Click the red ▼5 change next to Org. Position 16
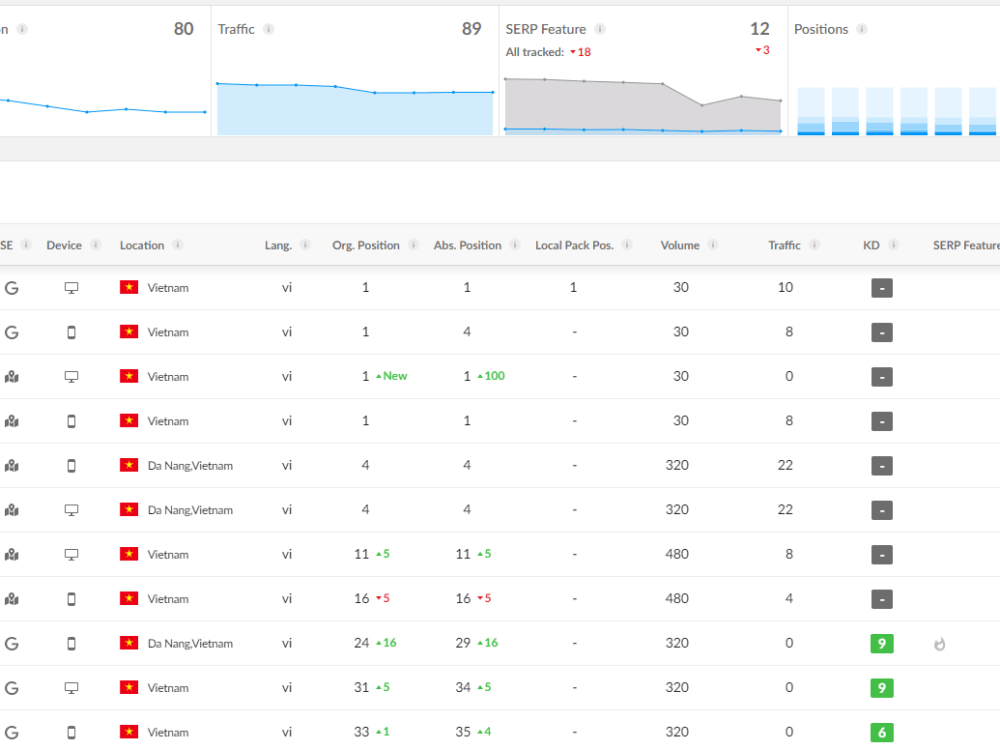The width and height of the screenshot is (1000, 750). tap(383, 598)
